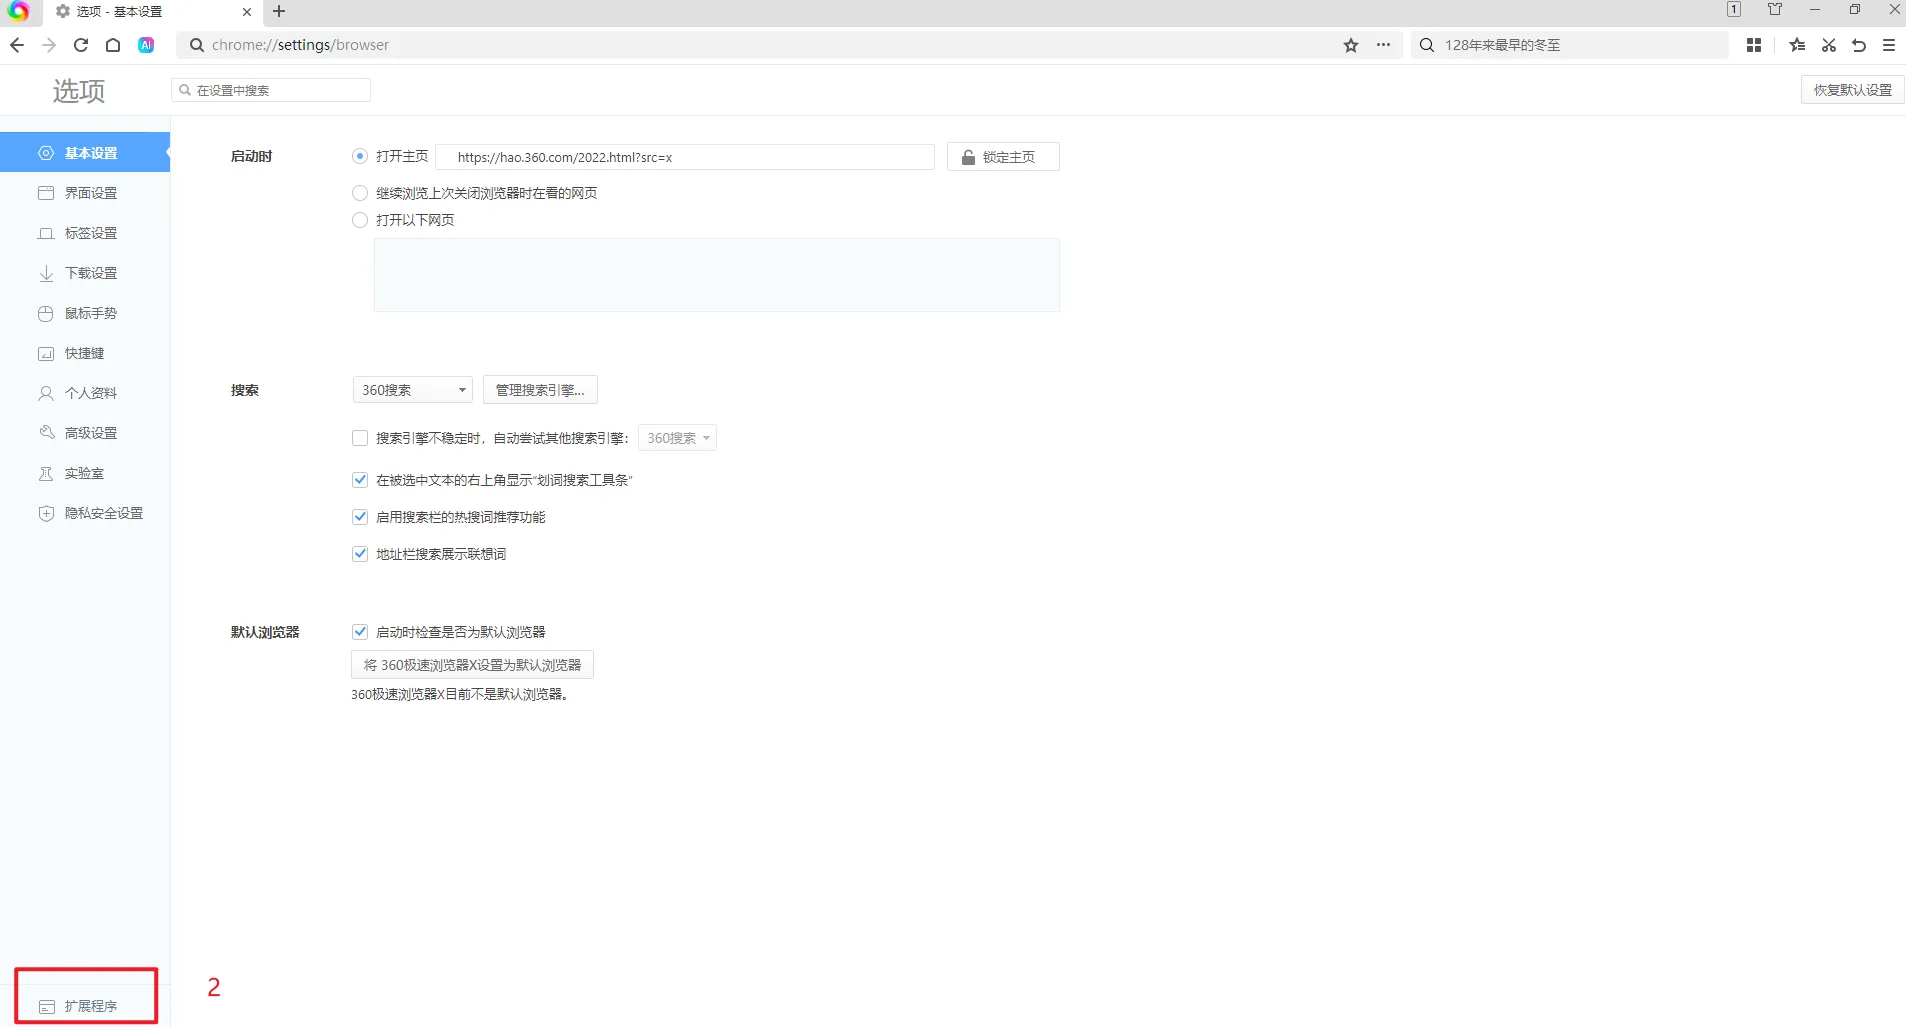The width and height of the screenshot is (1906, 1027).
Task: Select the 打开以下网页 radio button
Action: click(360, 220)
